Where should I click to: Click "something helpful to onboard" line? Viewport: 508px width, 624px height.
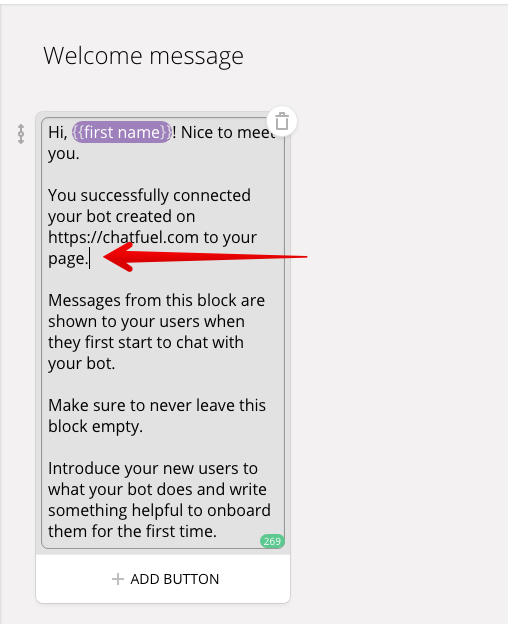click(160, 511)
